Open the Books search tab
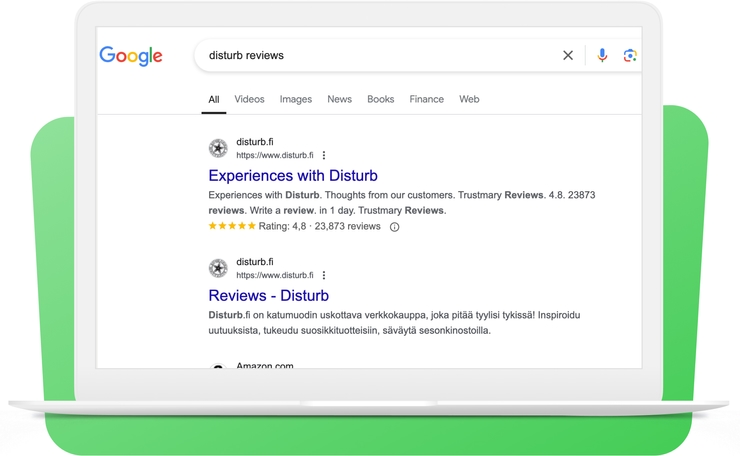Screen dimensions: 740x456 [x=380, y=99]
